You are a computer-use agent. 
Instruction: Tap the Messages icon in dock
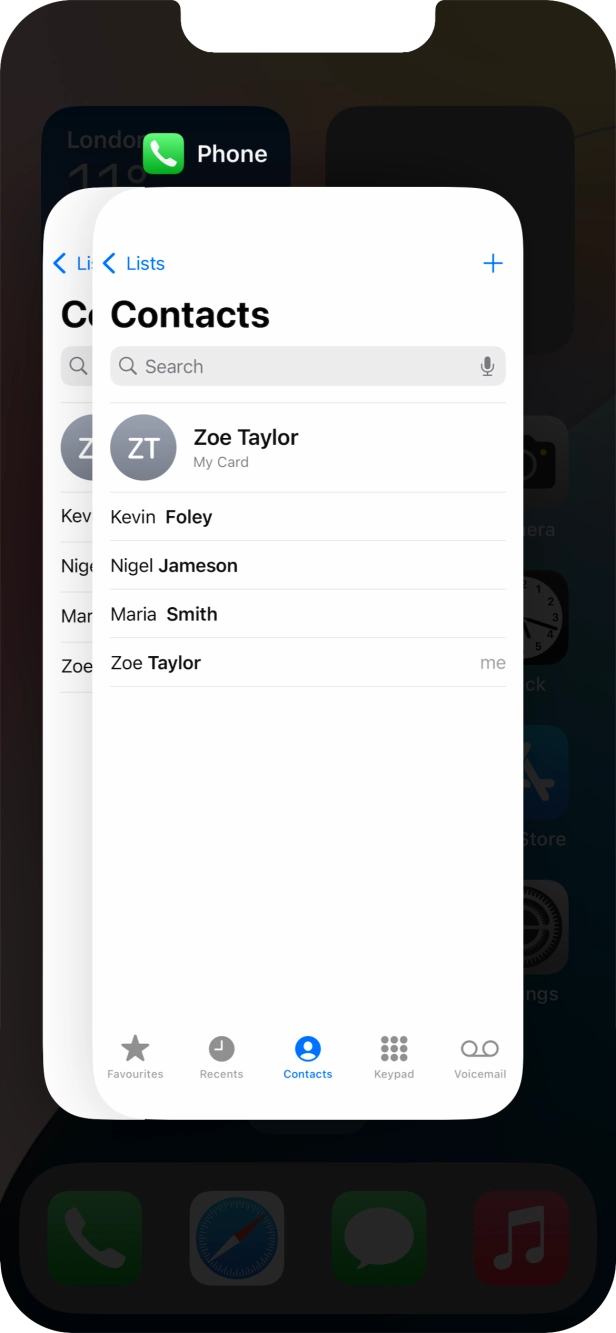[379, 1238]
